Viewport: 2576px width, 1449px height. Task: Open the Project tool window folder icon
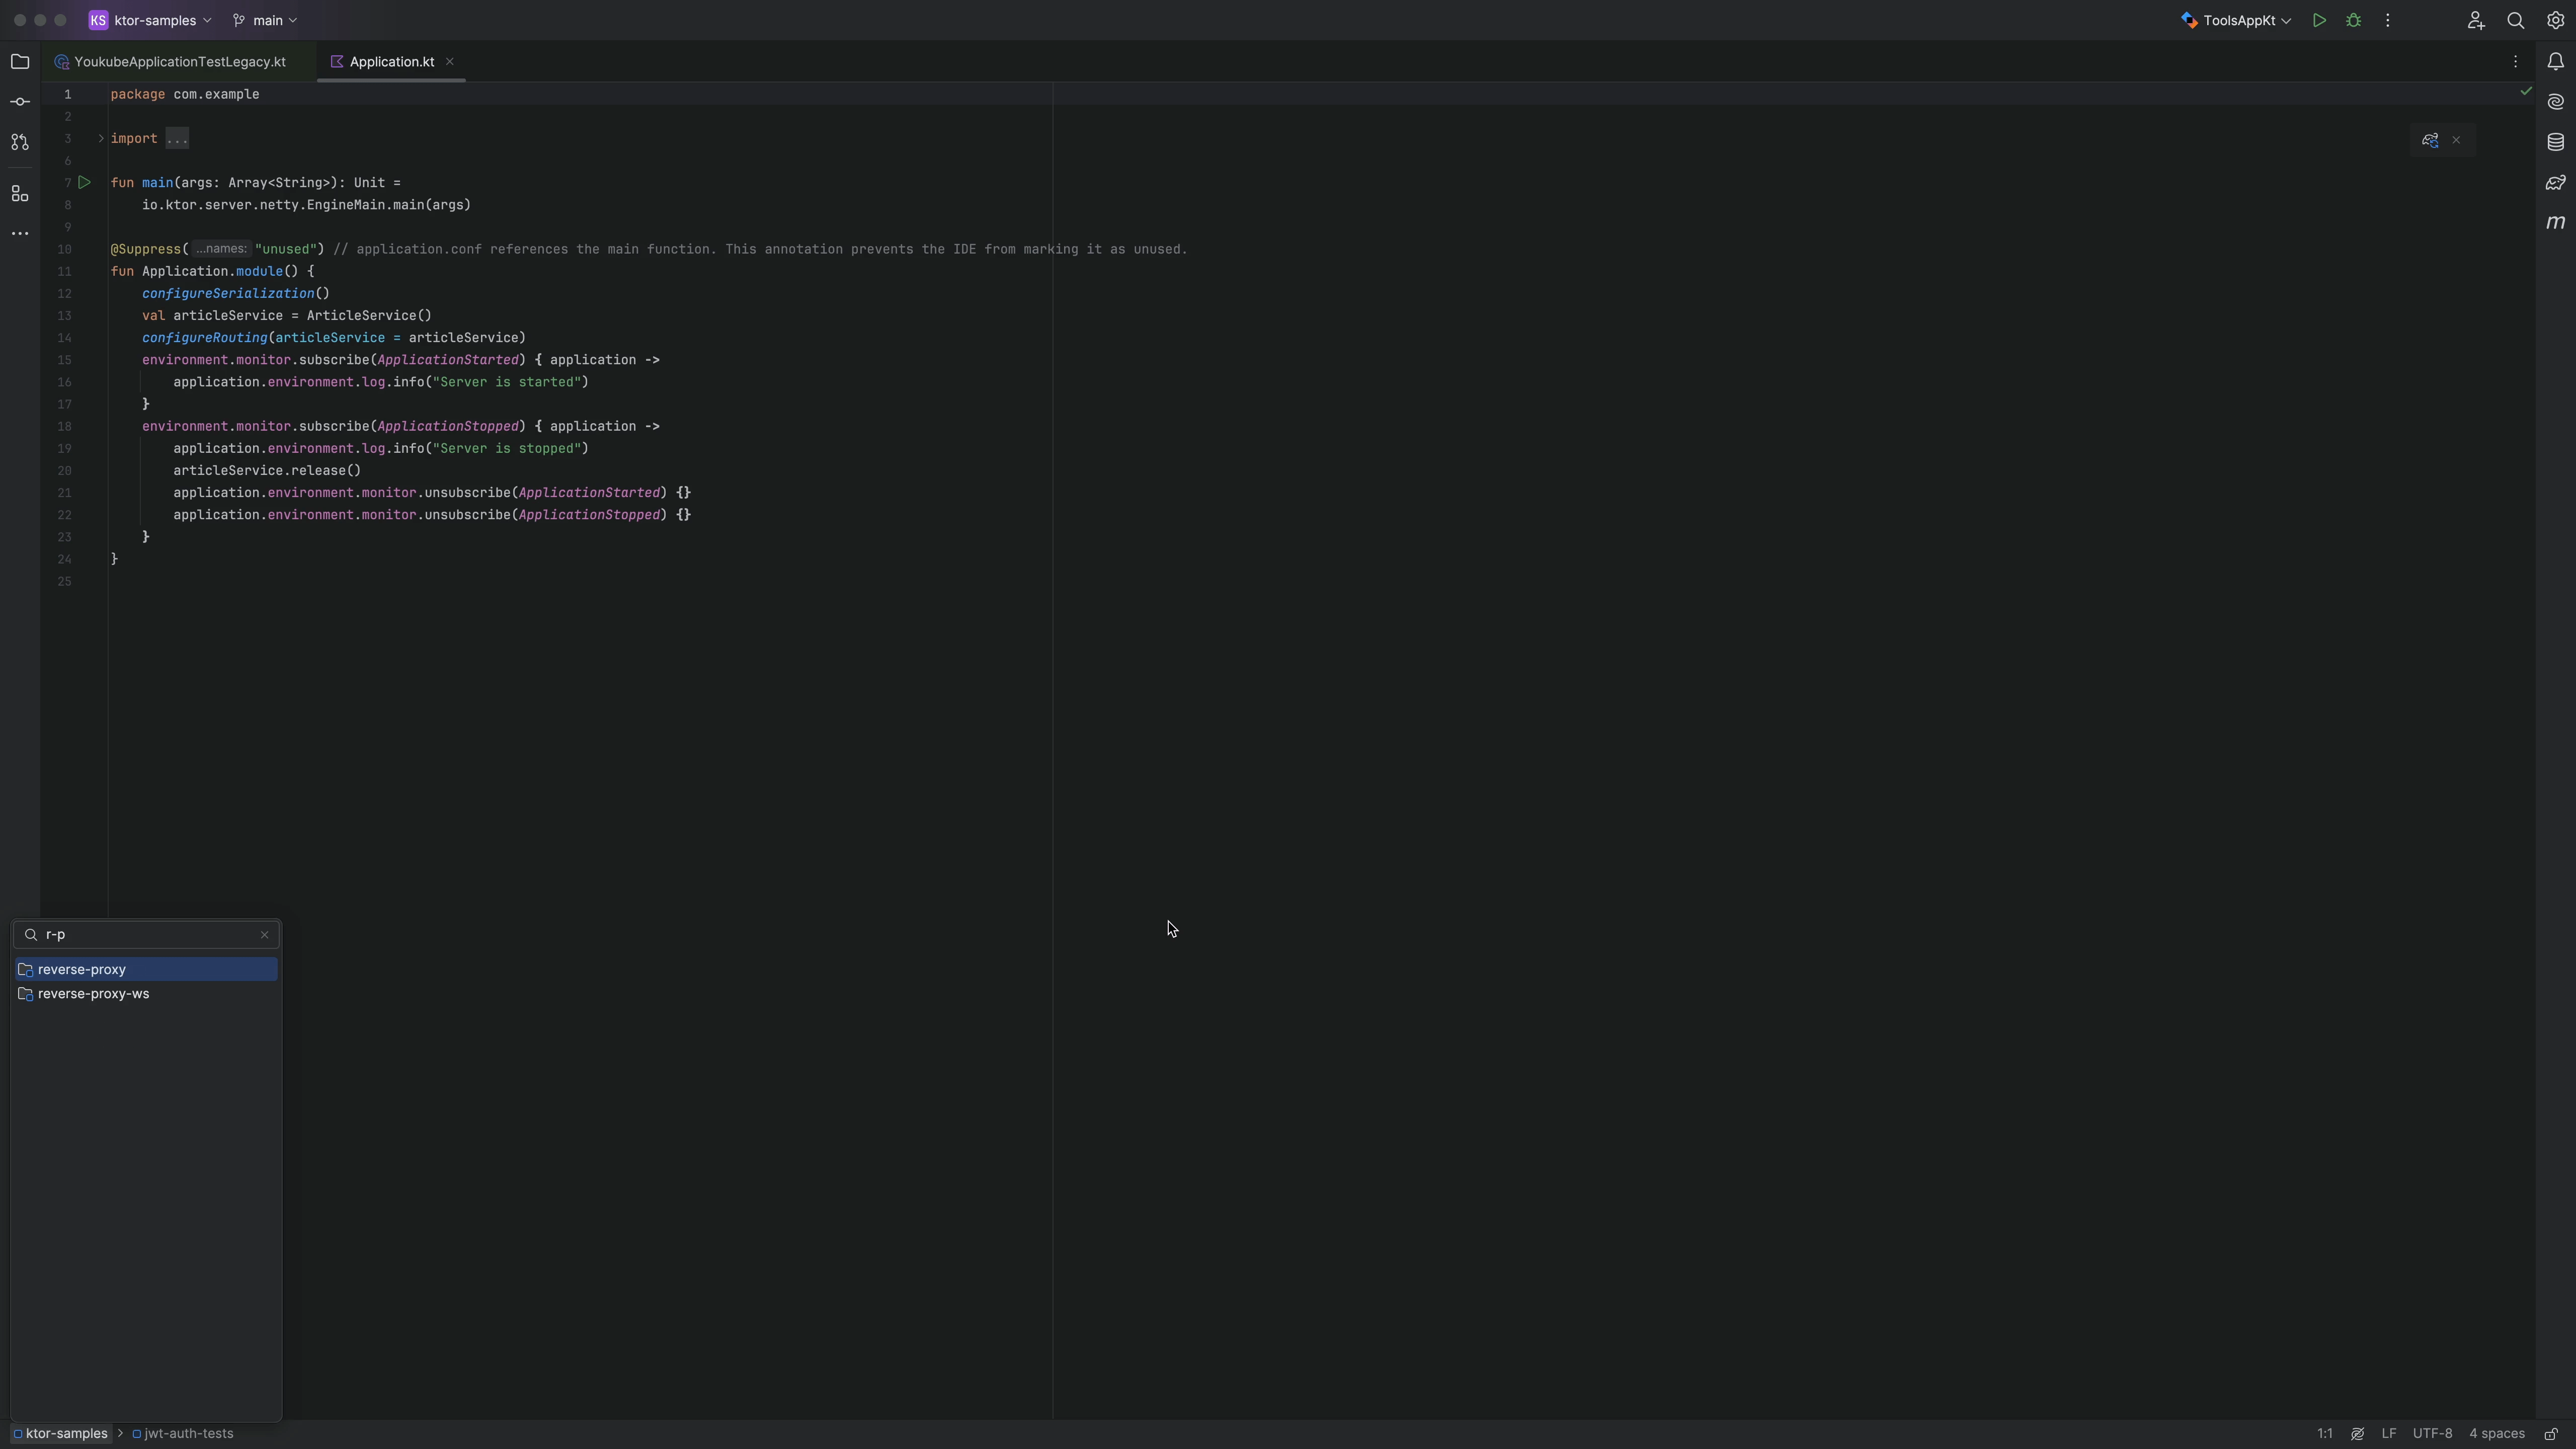point(19,61)
